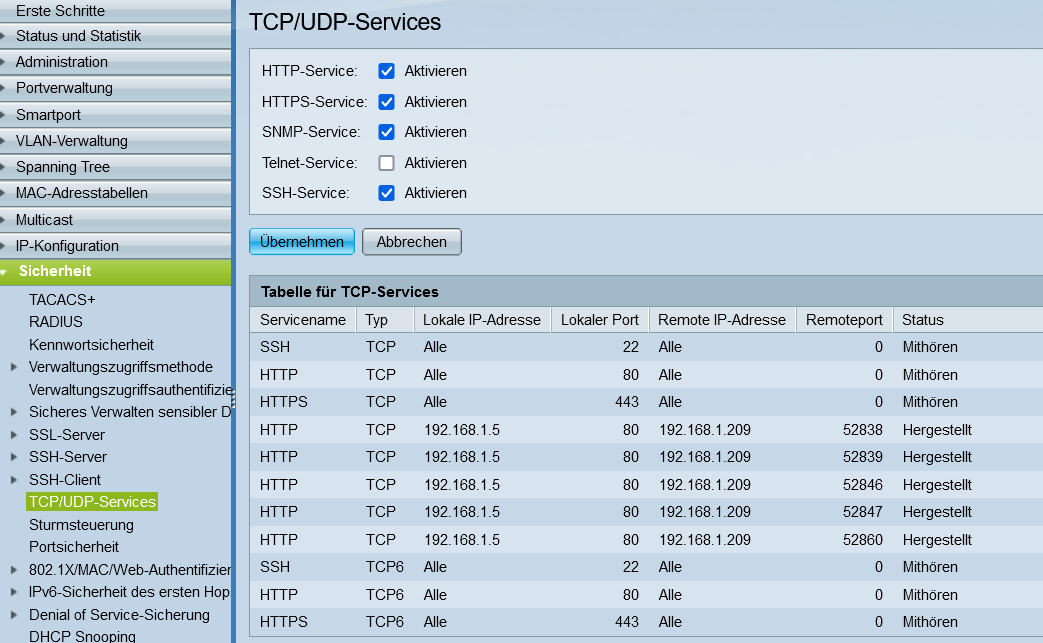Click the Remote IP-Adresse column header
The image size is (1043, 643).
pyautogui.click(x=722, y=320)
